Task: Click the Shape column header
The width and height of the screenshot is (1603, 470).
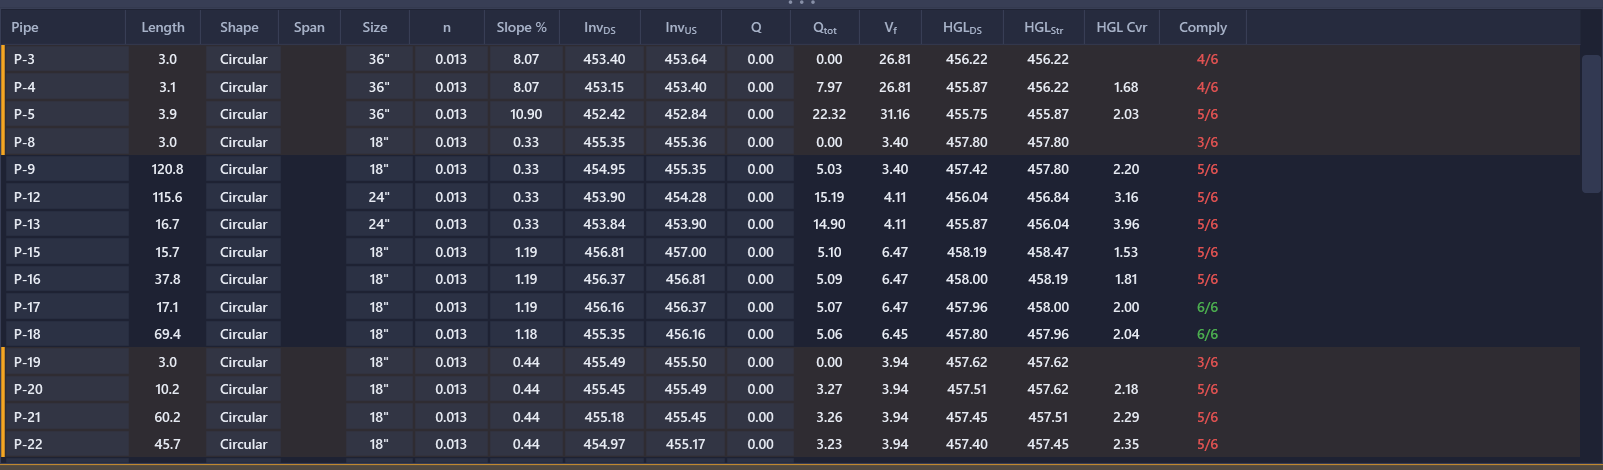Action: click(x=239, y=28)
